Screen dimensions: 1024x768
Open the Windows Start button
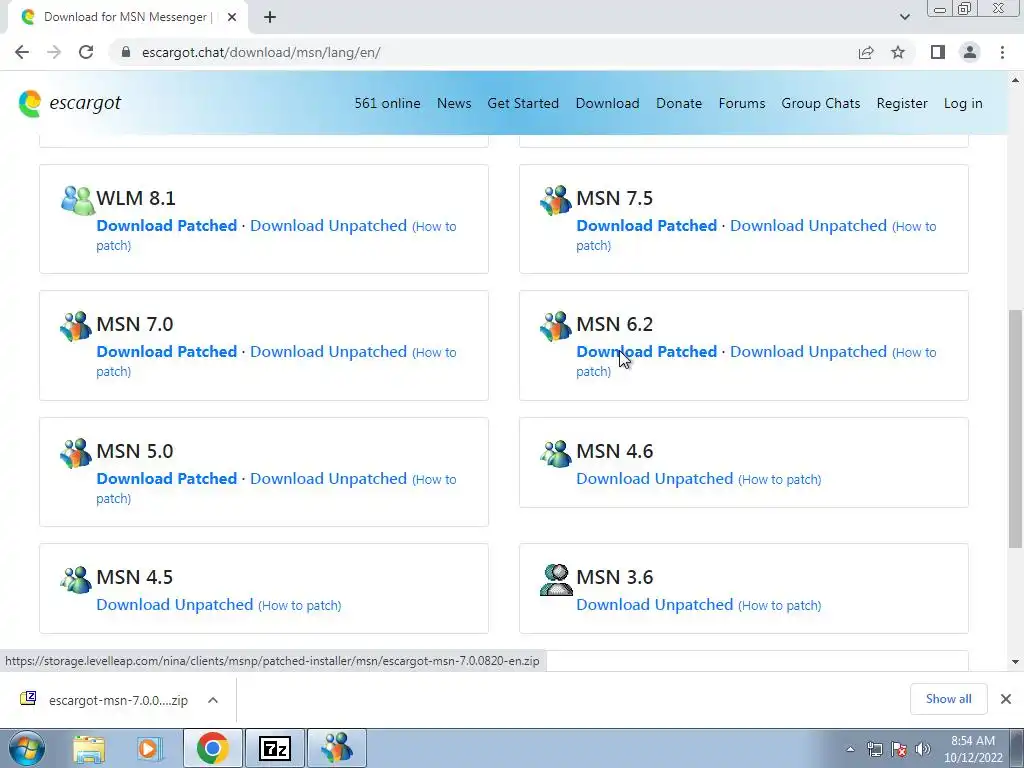click(x=26, y=748)
